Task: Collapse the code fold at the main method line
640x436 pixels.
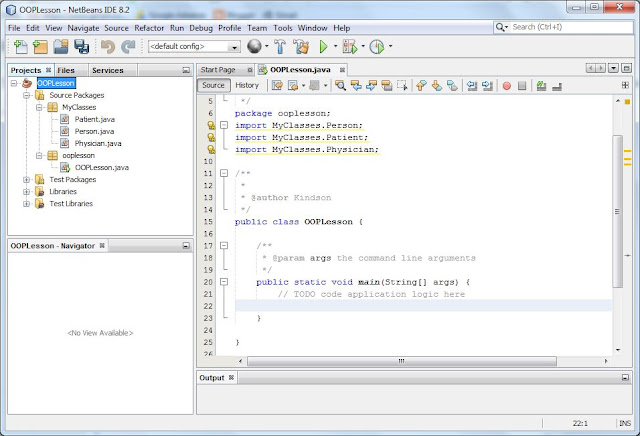Action: tap(224, 282)
